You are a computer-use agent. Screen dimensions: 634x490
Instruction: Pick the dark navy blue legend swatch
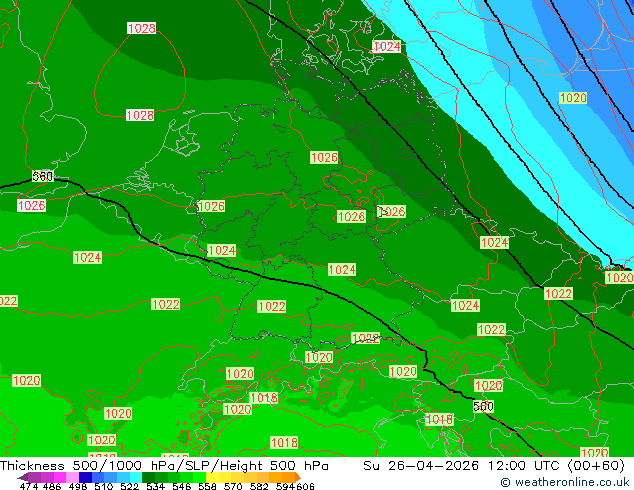point(85,477)
